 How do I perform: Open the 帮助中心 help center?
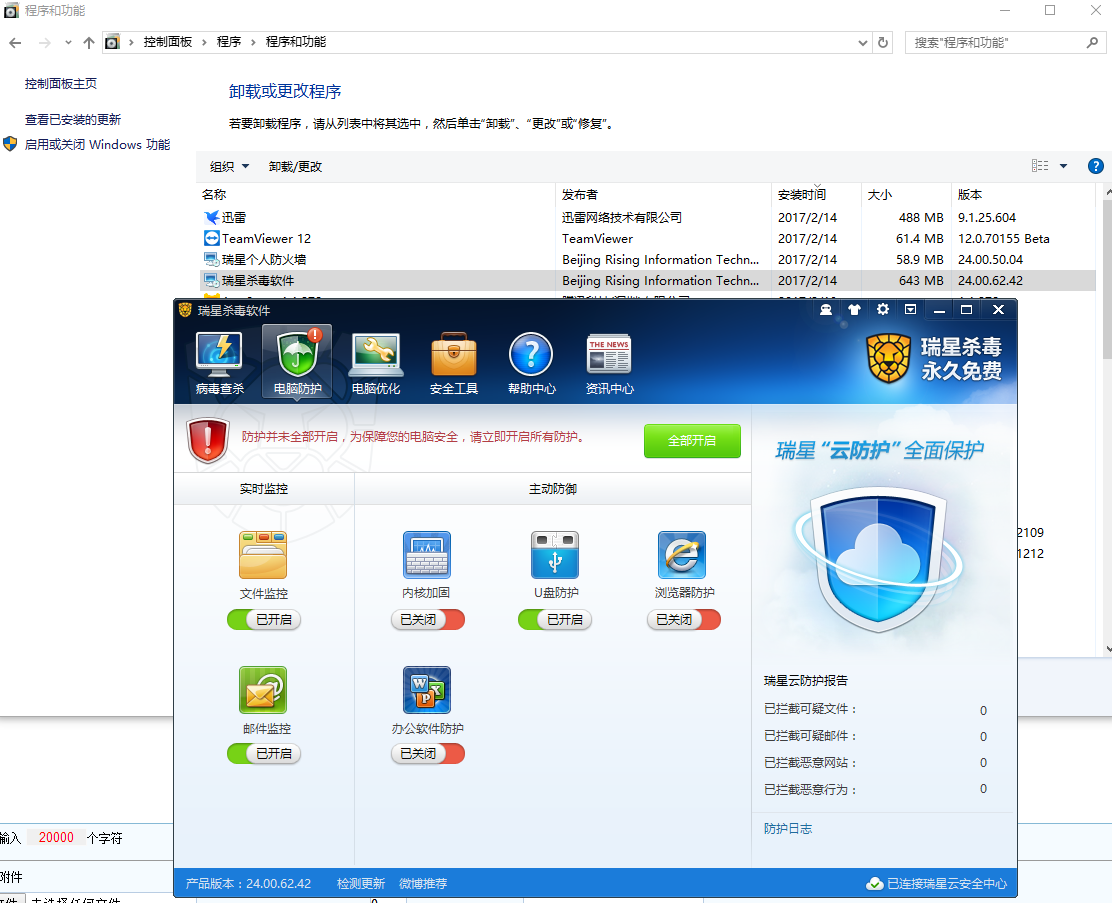click(531, 363)
